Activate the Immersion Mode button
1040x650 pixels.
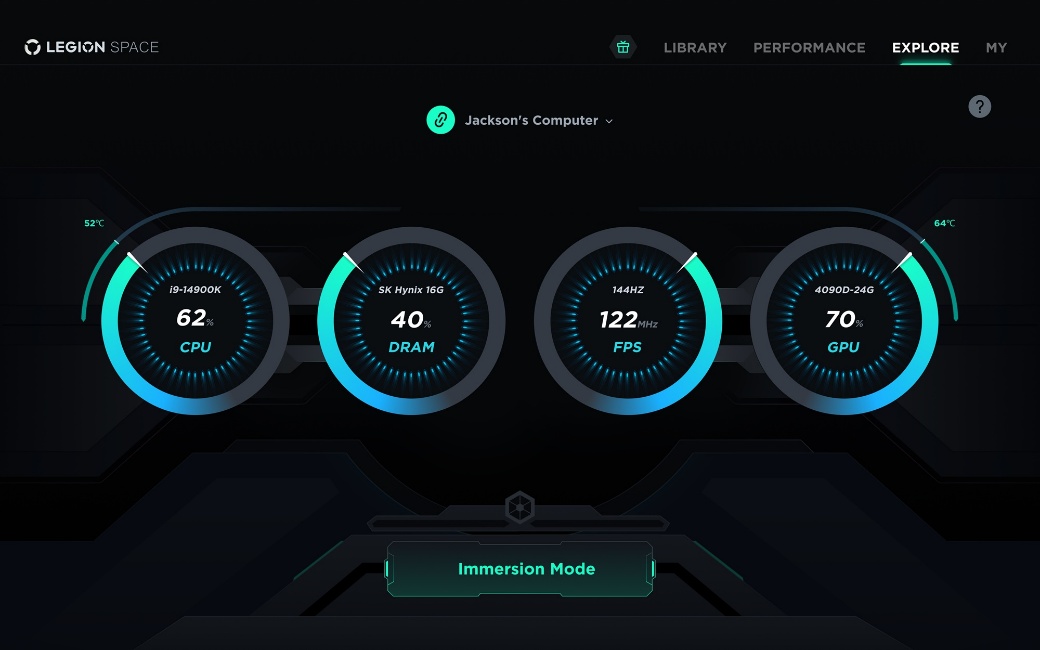point(526,569)
